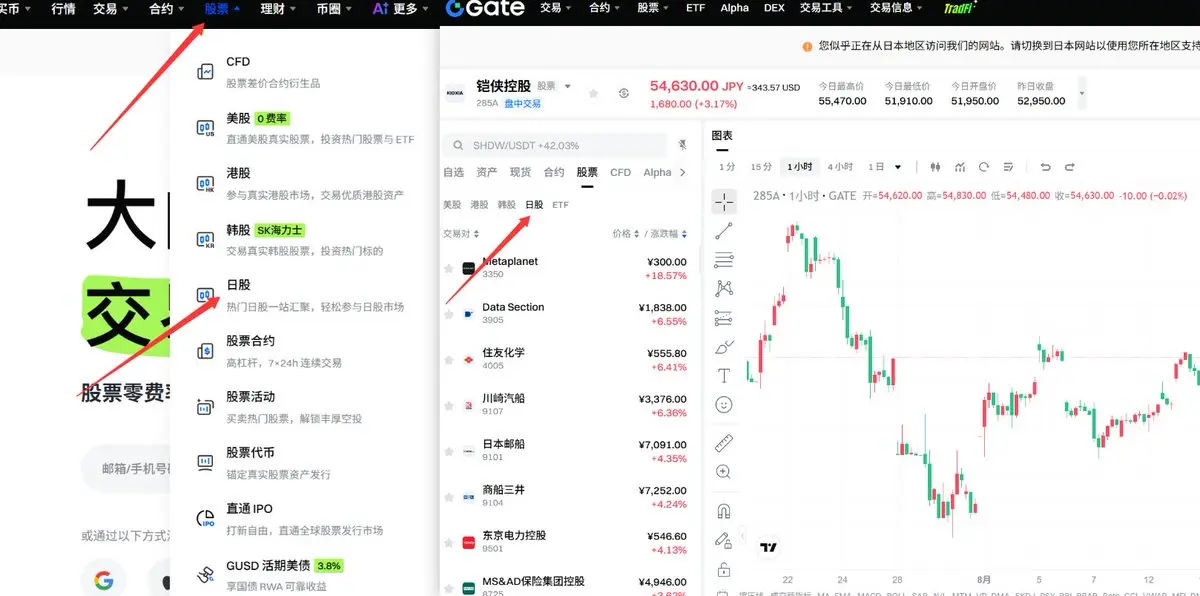Toggle lock all drawings padlock
Screen dimensions: 1200x596
[724, 569]
